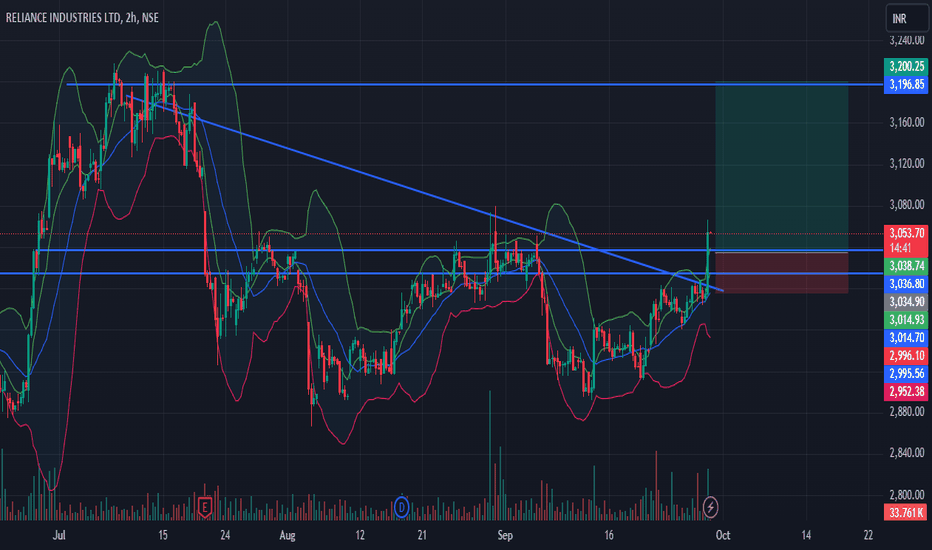Select the 3,038.74 green price label
The image size is (932, 550).
pos(906,266)
